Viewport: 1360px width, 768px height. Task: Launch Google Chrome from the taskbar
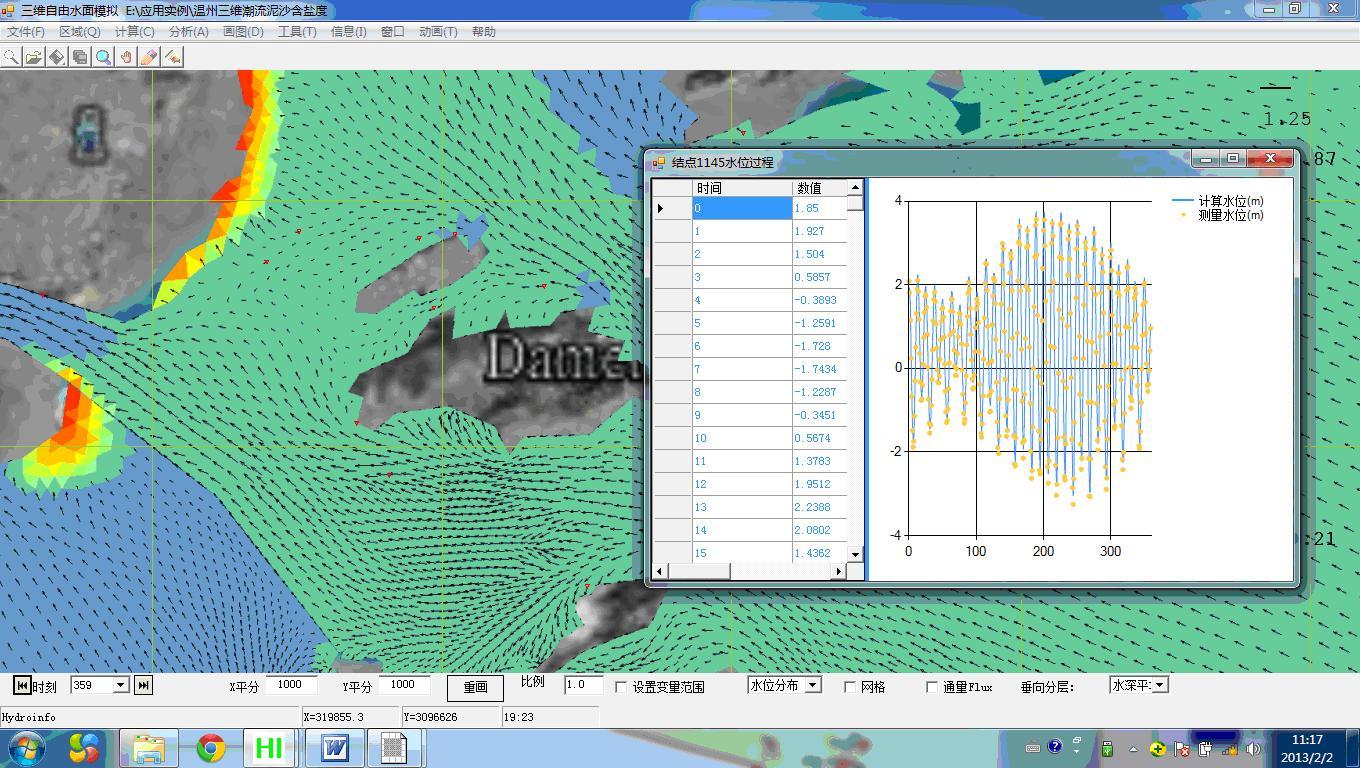[210, 747]
